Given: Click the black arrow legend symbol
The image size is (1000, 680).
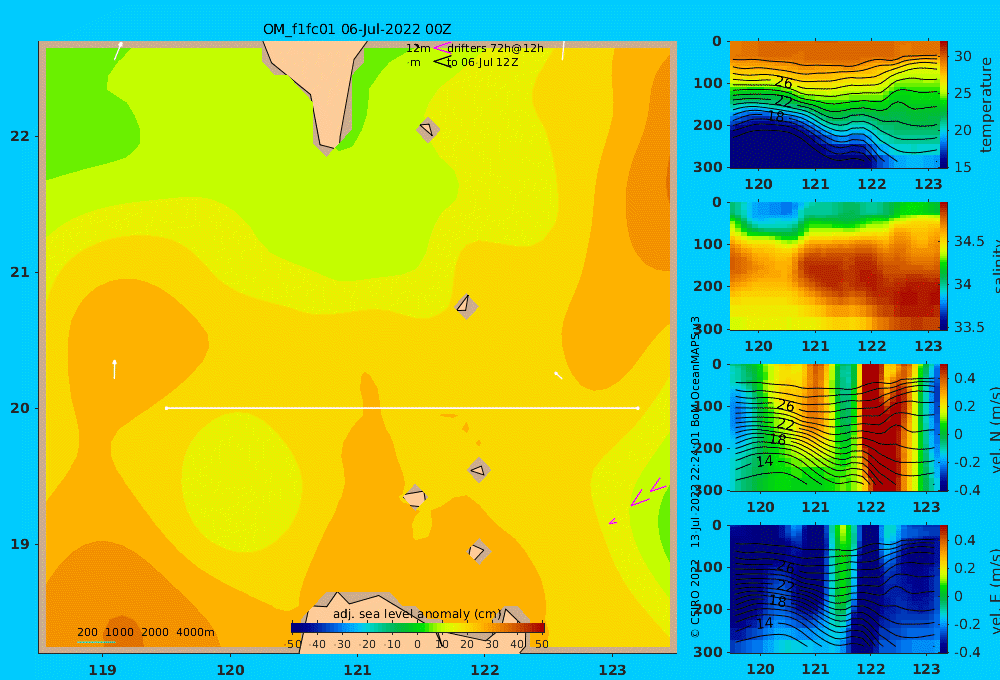Looking at the screenshot, I should pyautogui.click(x=442, y=62).
